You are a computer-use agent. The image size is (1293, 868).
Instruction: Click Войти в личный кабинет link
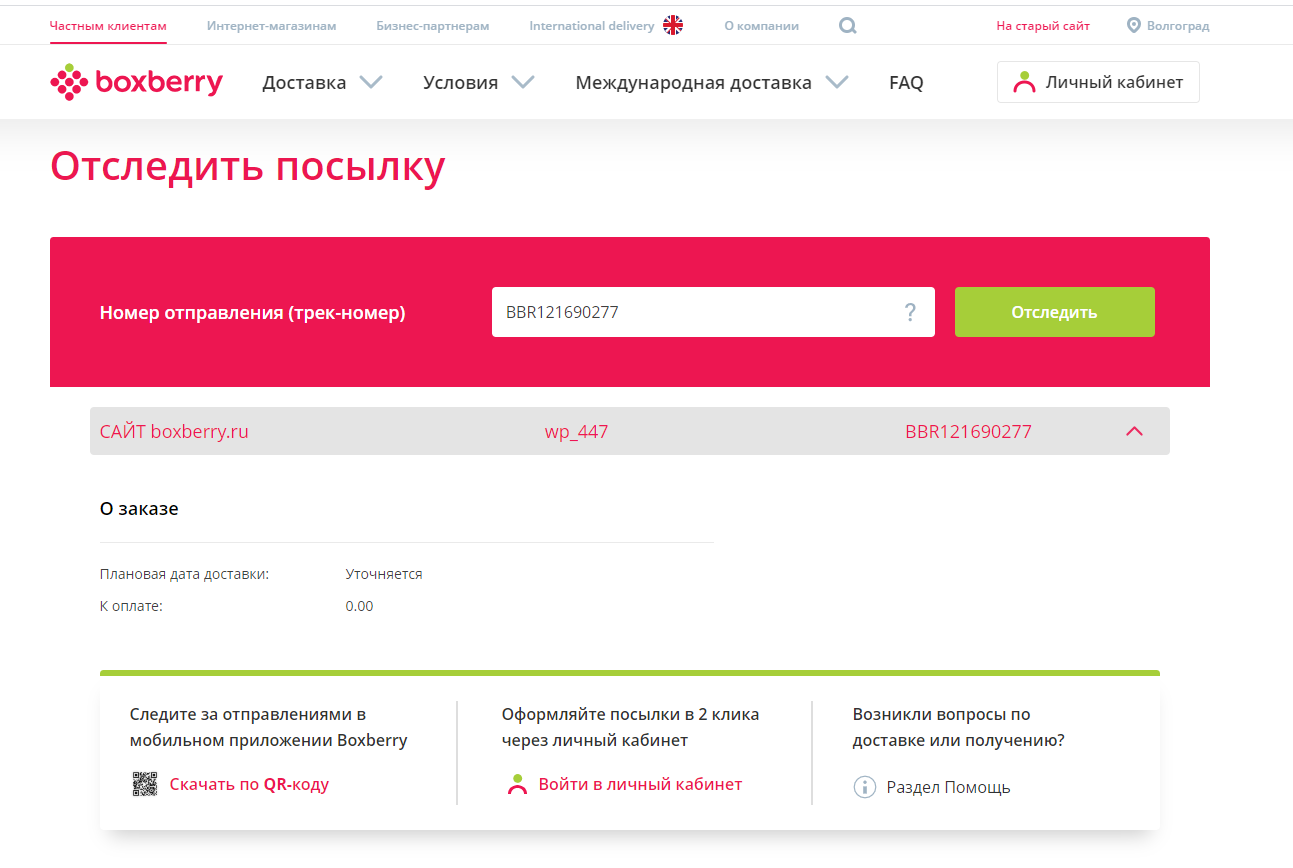click(x=640, y=784)
